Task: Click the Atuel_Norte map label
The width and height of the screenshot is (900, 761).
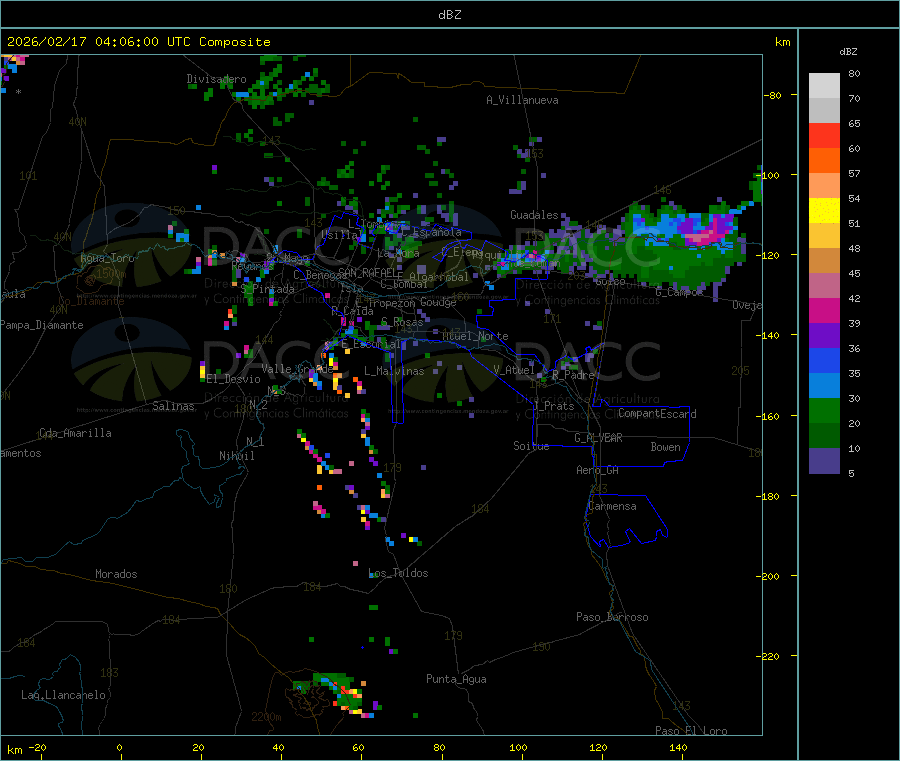Action: 475,336
